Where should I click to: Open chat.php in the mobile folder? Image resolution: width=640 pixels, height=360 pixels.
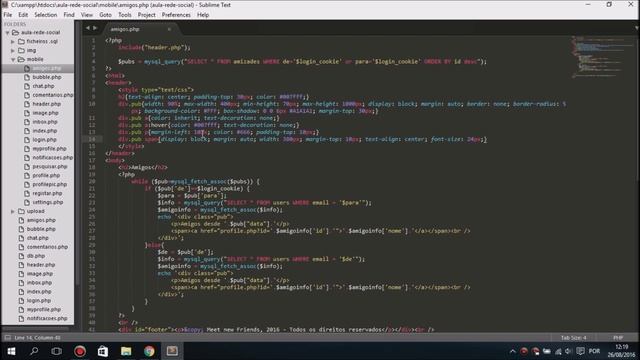pyautogui.click(x=43, y=86)
